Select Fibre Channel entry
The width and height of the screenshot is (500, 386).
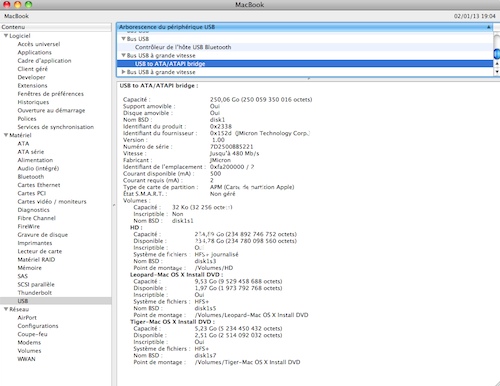[x=37, y=218]
